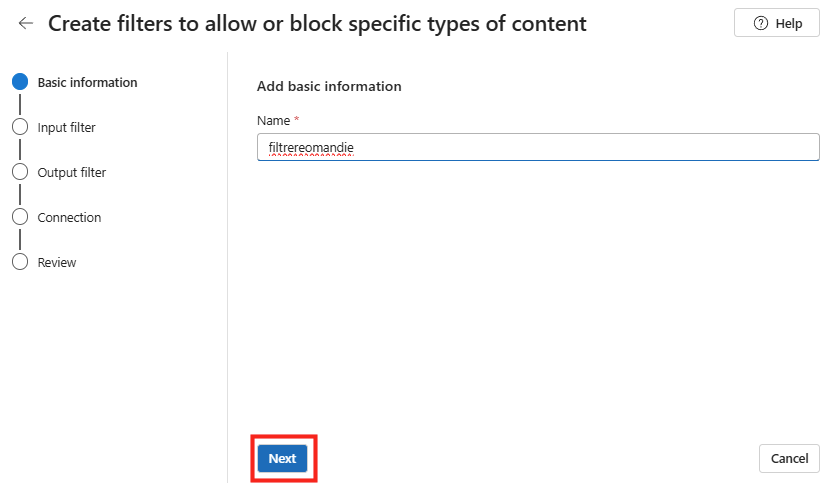This screenshot has height=483, width=831.
Task: Click the Create filters page title
Action: 317,23
